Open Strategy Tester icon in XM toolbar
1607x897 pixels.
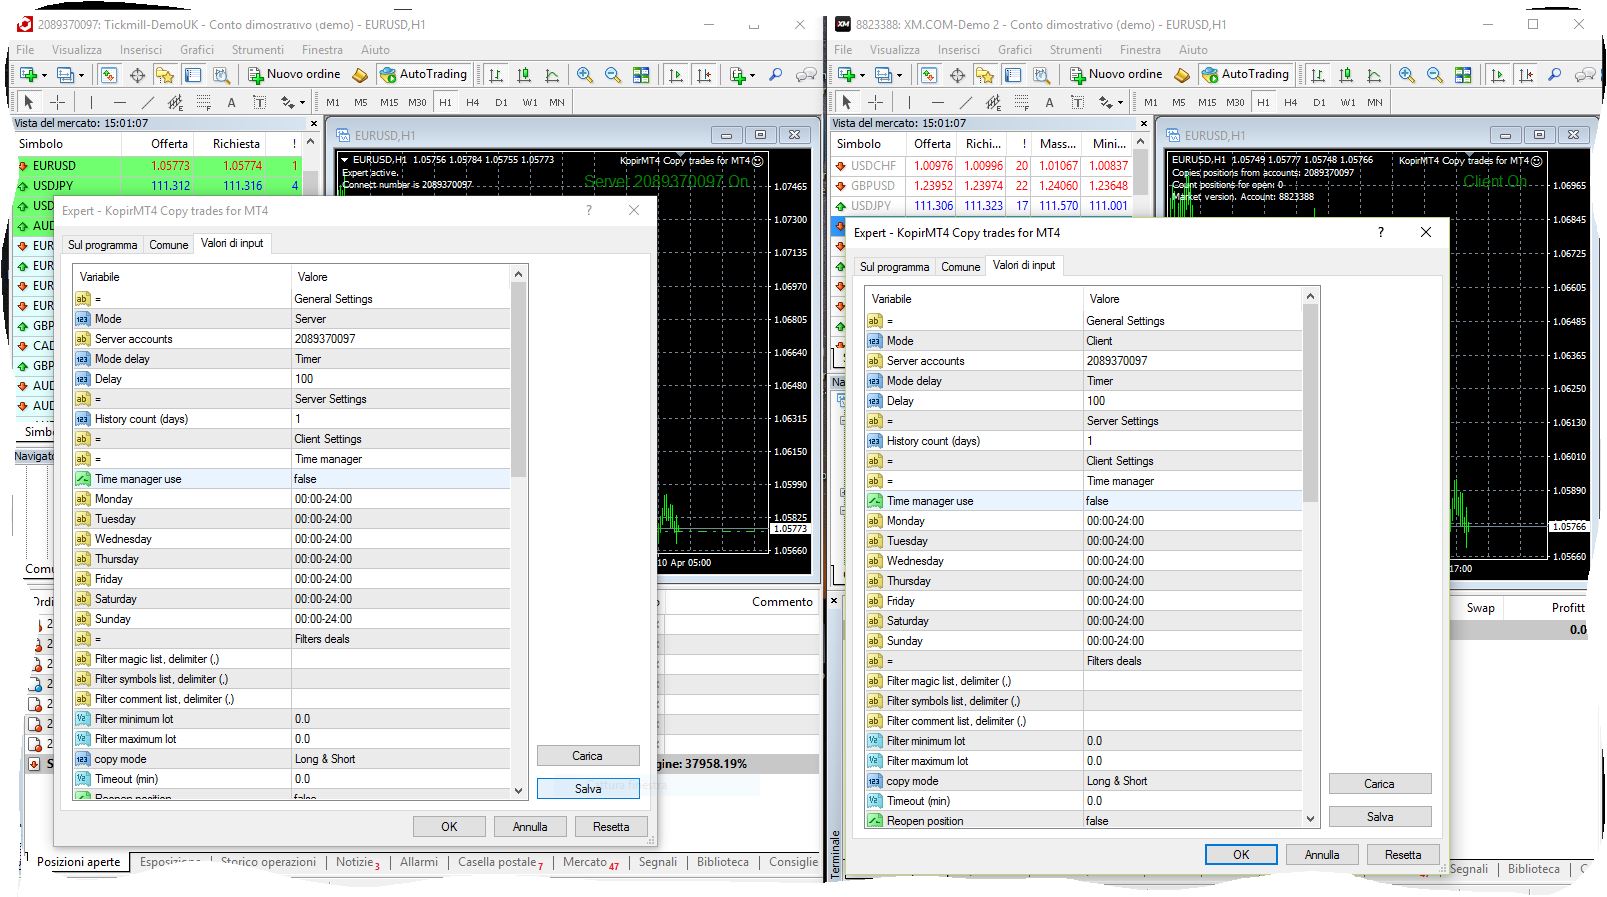coord(1041,75)
